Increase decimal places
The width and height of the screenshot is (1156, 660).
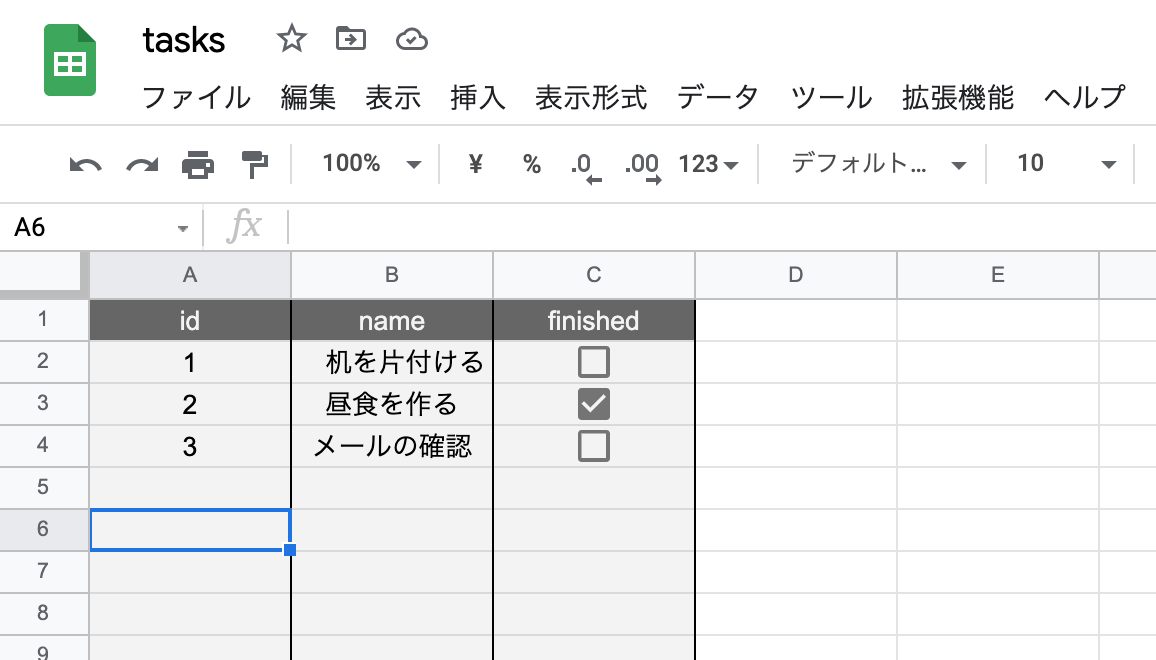642,166
